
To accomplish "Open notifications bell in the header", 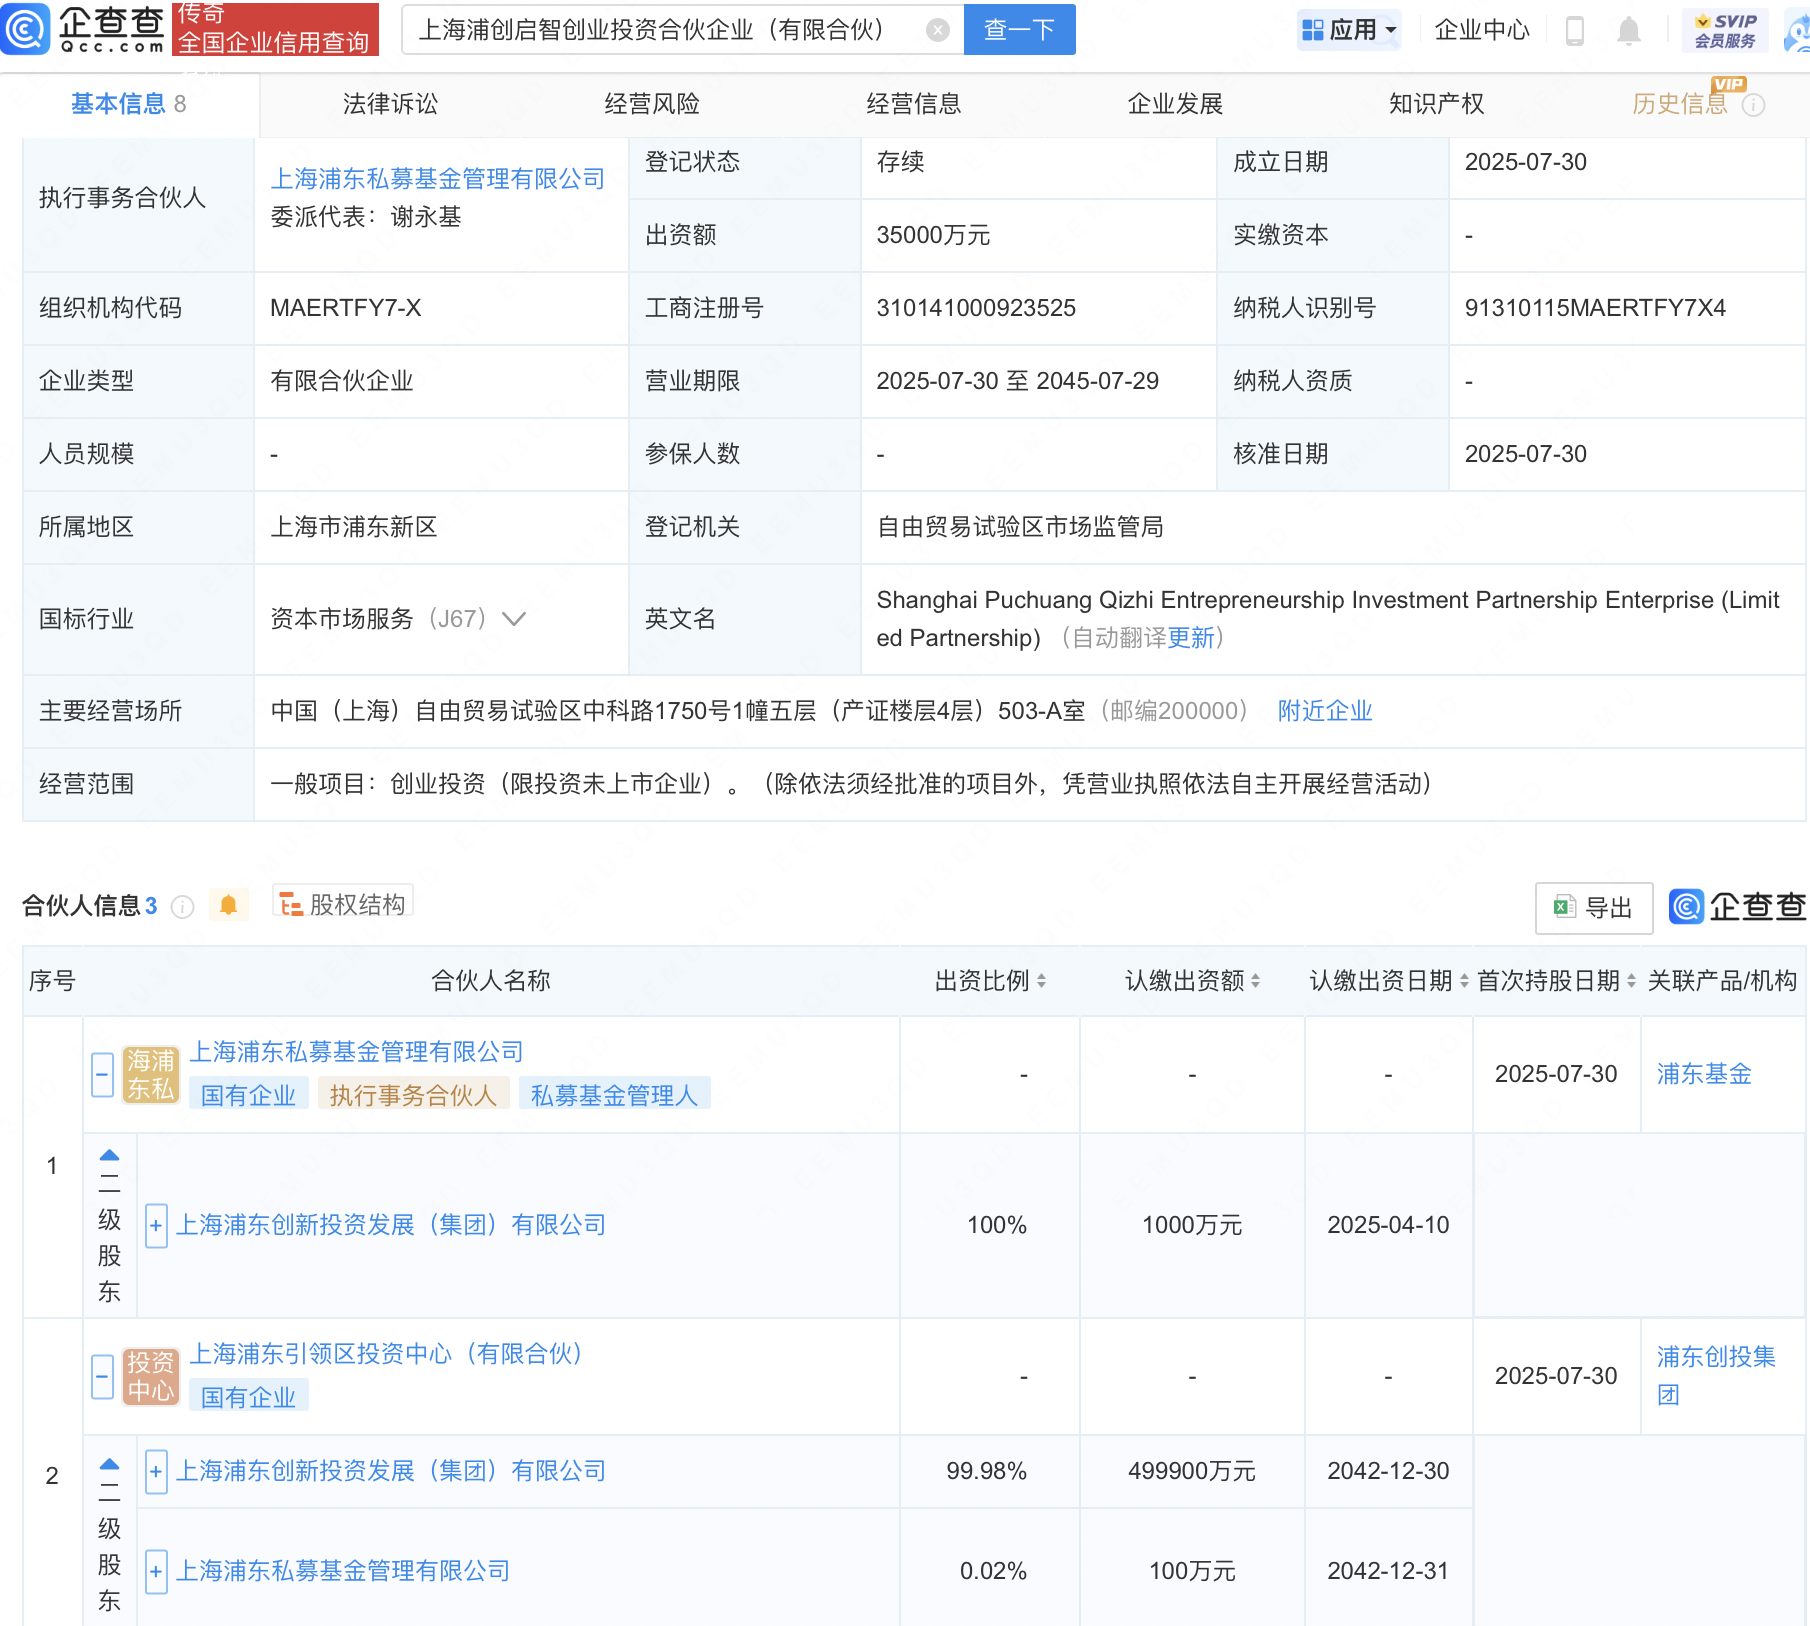I will coord(1628,31).
